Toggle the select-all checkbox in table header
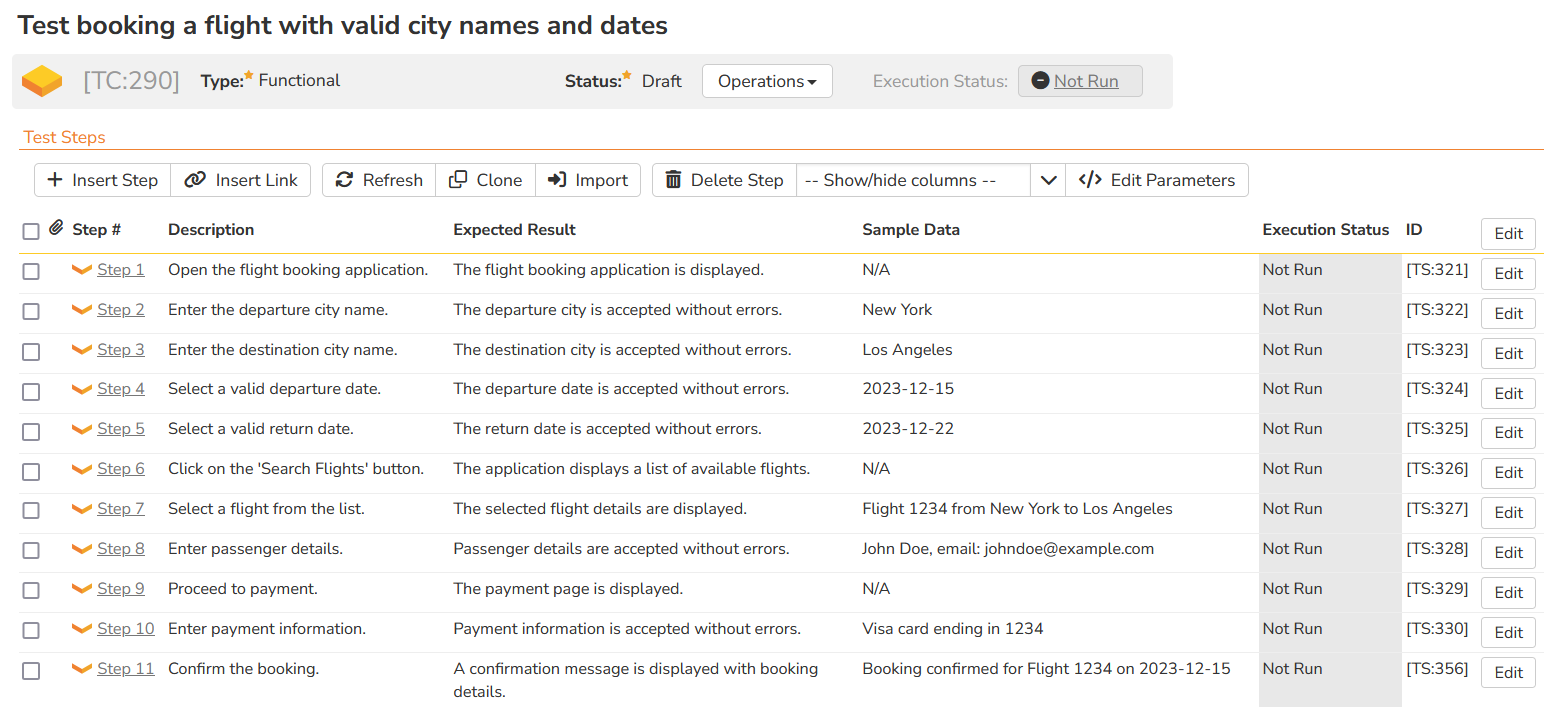 (x=31, y=231)
